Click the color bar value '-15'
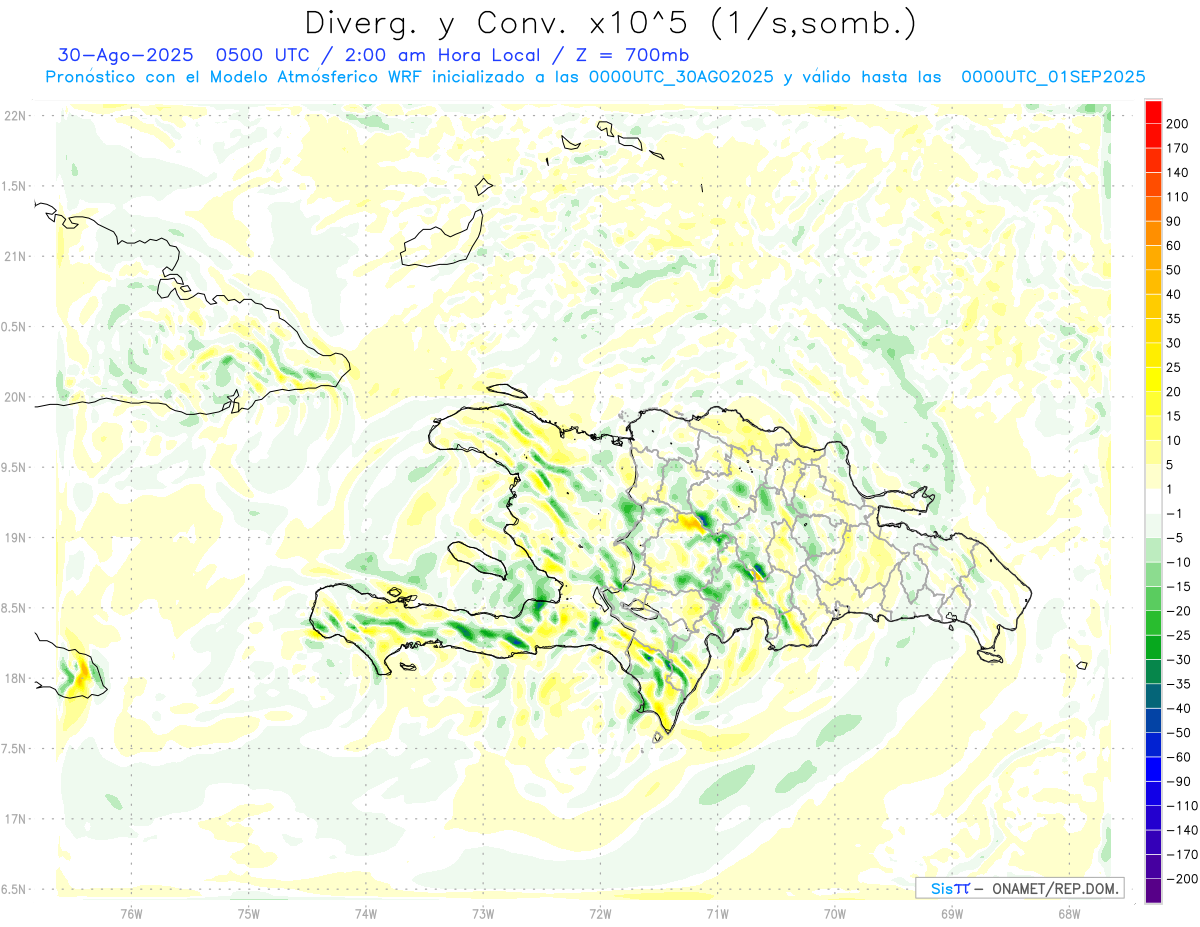Viewport: 1200px width, 927px height. pyautogui.click(x=1178, y=586)
